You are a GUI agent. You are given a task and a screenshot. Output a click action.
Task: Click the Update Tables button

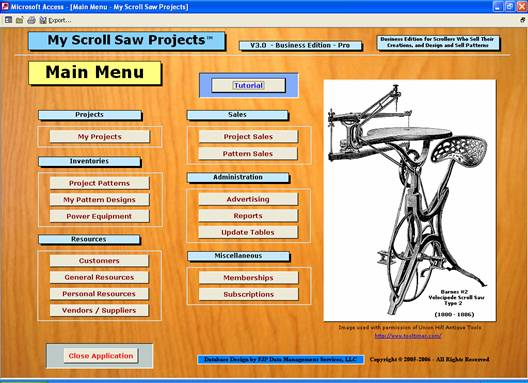pyautogui.click(x=248, y=232)
